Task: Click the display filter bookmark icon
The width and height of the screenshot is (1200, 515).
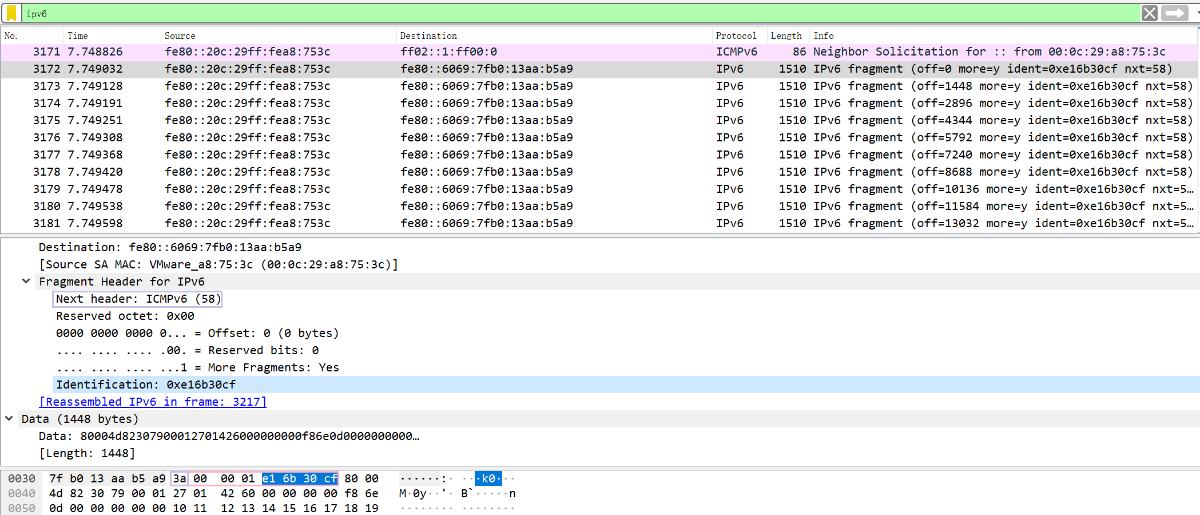Action: coord(11,13)
